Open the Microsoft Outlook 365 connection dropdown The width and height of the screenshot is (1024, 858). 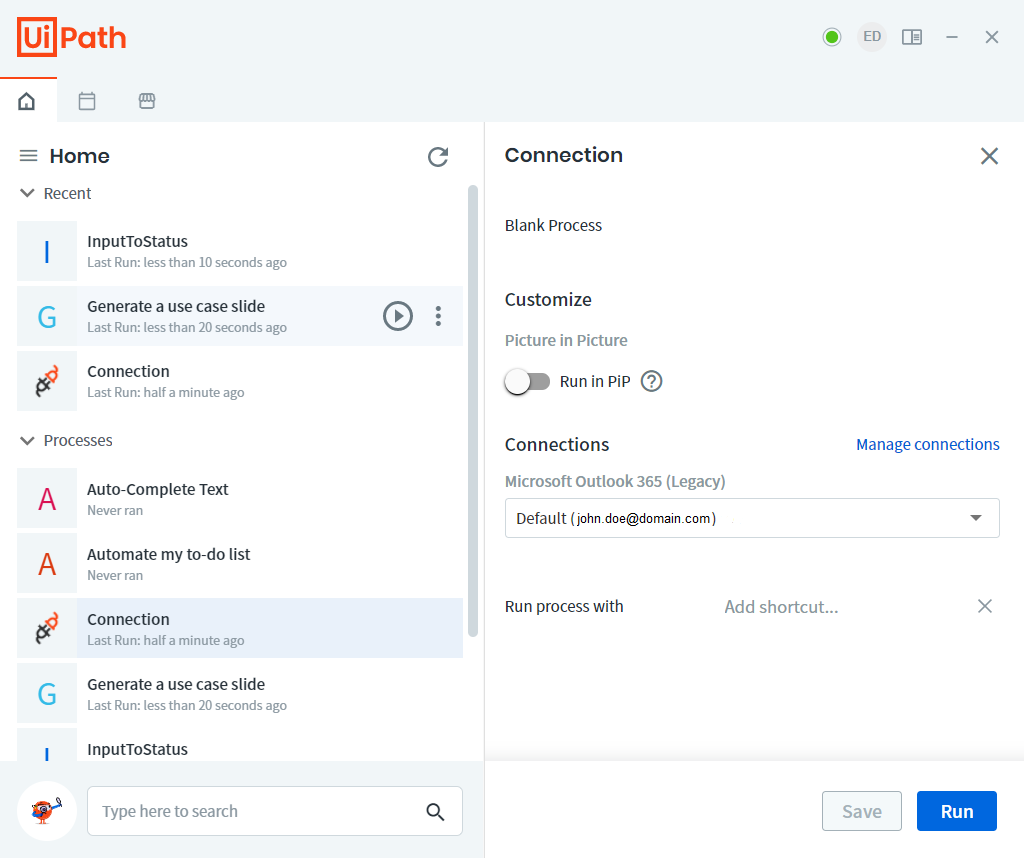(752, 518)
